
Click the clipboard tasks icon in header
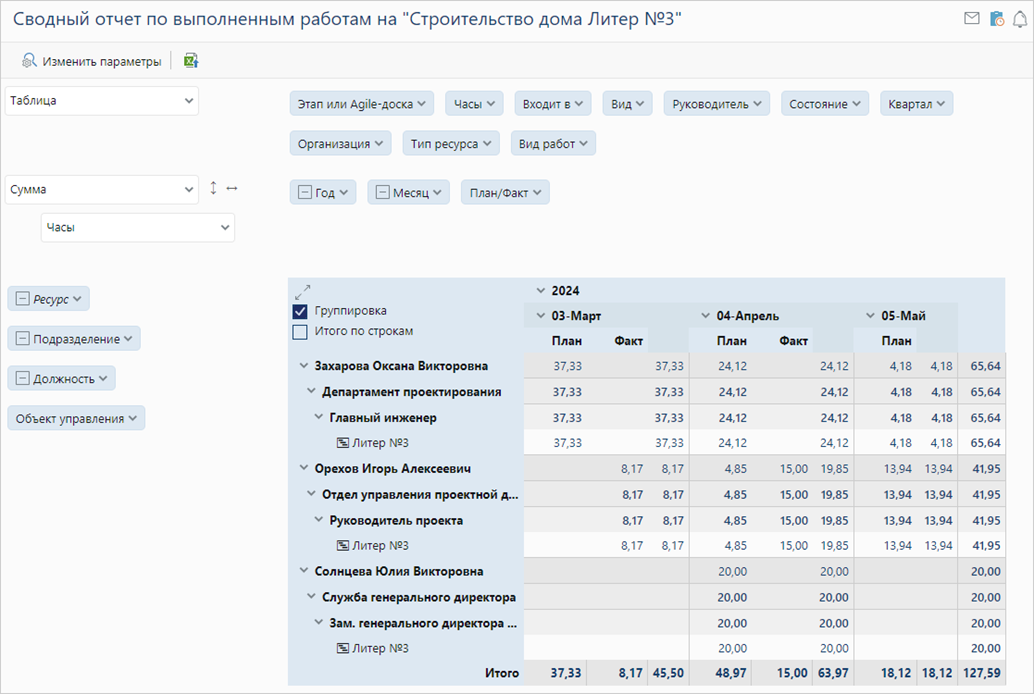click(996, 19)
